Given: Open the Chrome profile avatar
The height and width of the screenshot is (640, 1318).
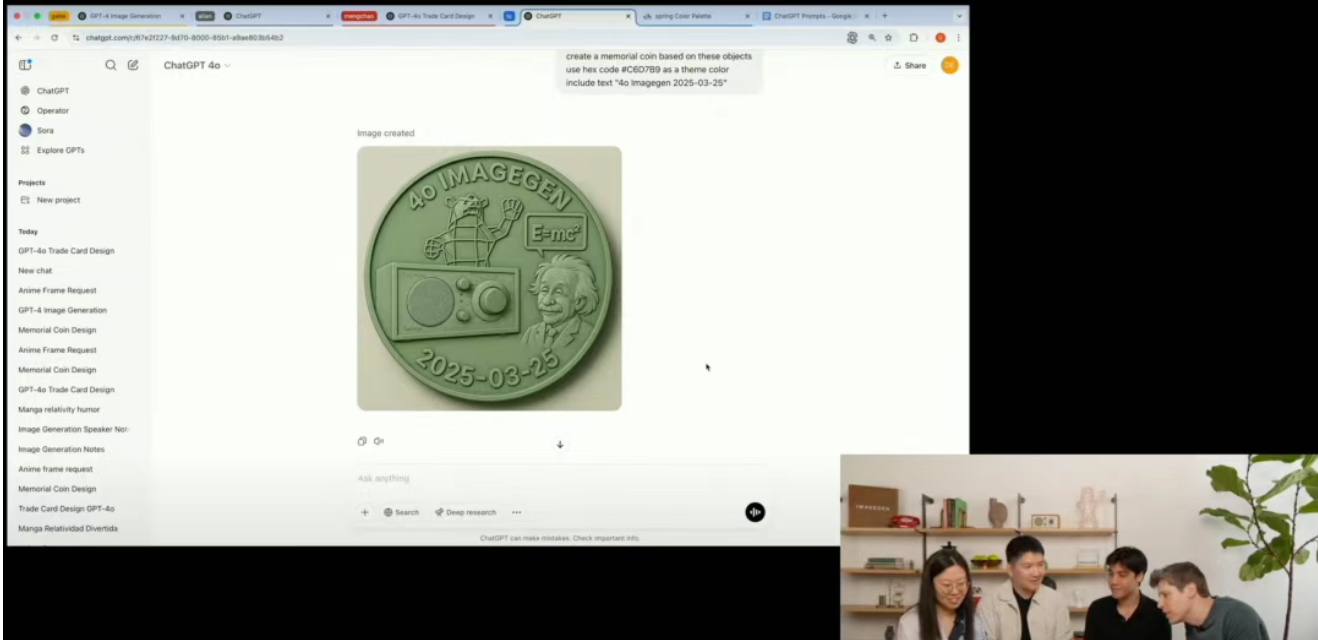Looking at the screenshot, I should pyautogui.click(x=940, y=37).
